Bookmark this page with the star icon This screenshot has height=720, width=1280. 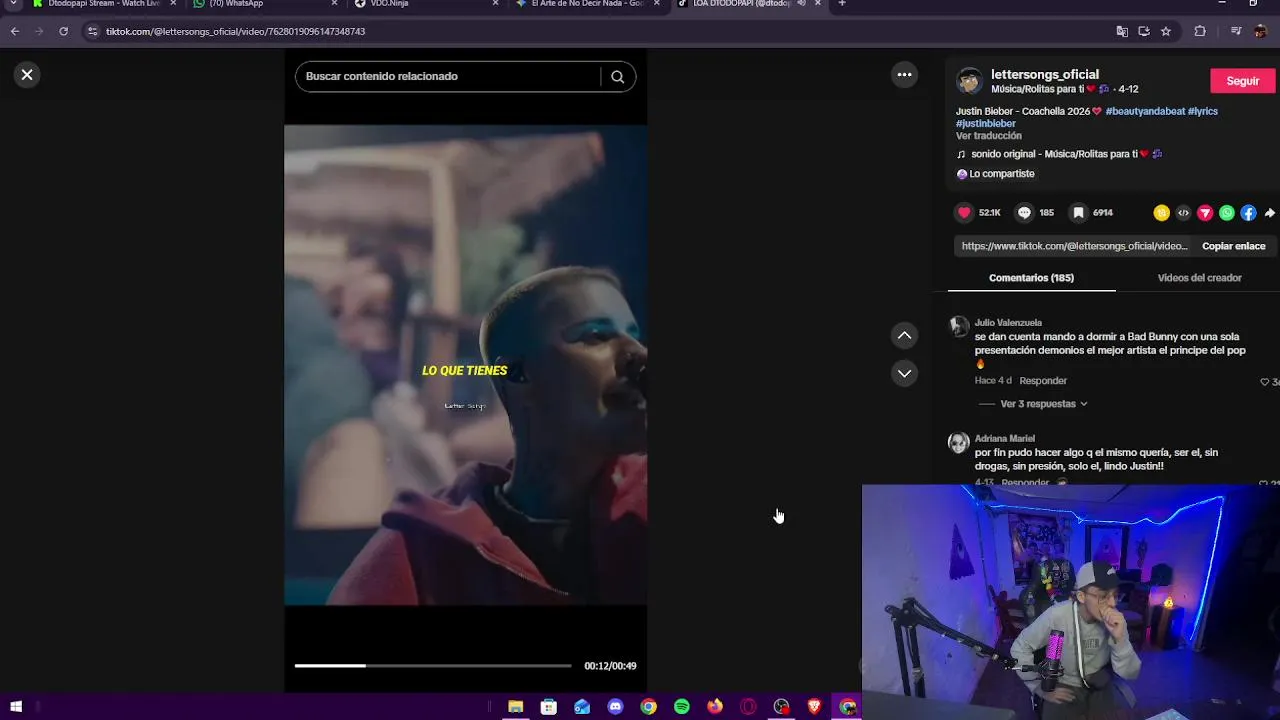(1166, 31)
